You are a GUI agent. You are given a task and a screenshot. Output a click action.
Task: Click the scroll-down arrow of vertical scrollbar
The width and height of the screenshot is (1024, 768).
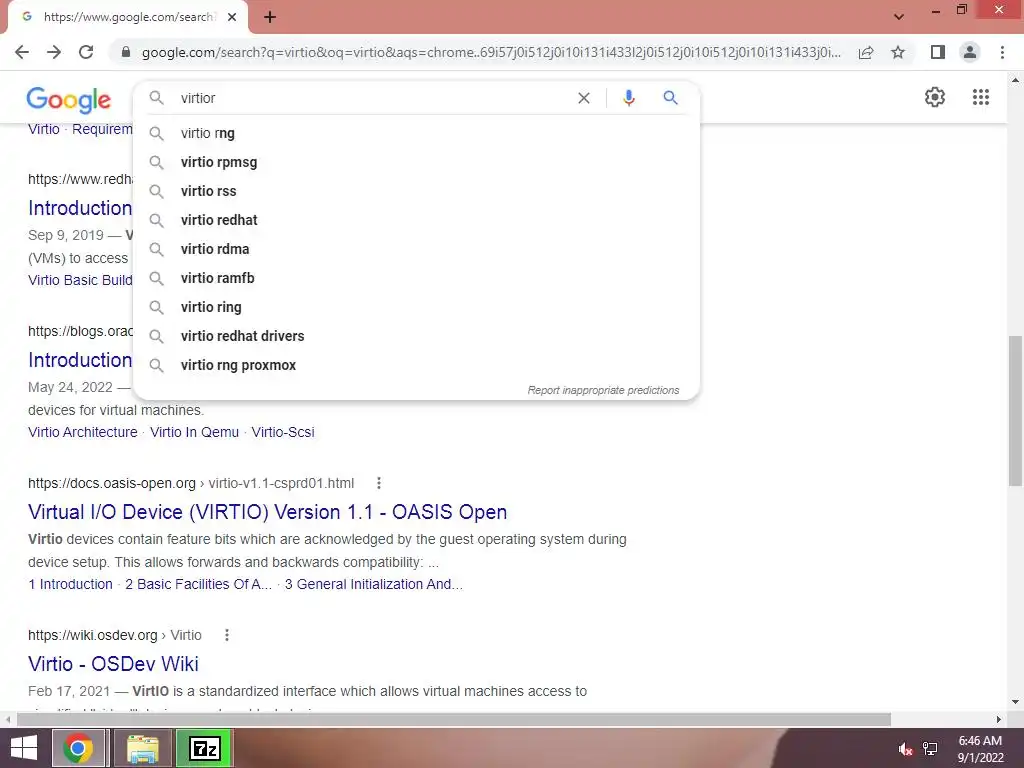click(x=1015, y=702)
